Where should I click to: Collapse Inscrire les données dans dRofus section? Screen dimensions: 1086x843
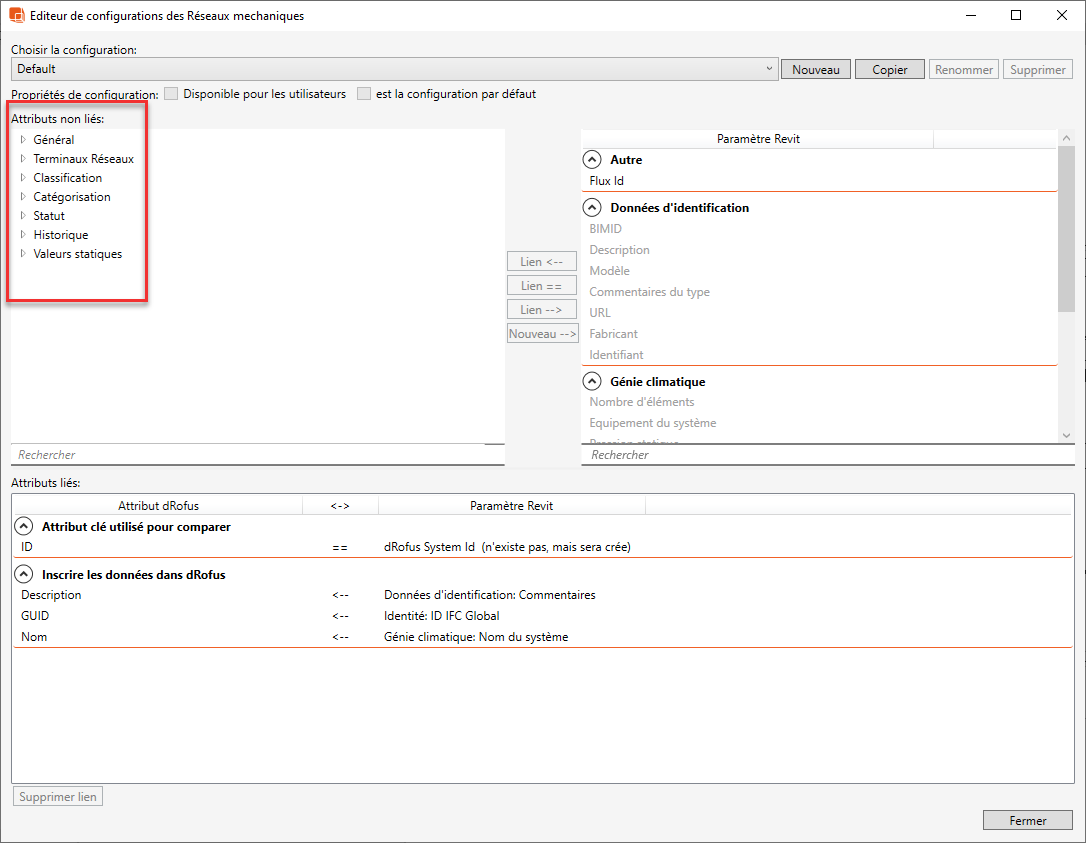(x=23, y=575)
